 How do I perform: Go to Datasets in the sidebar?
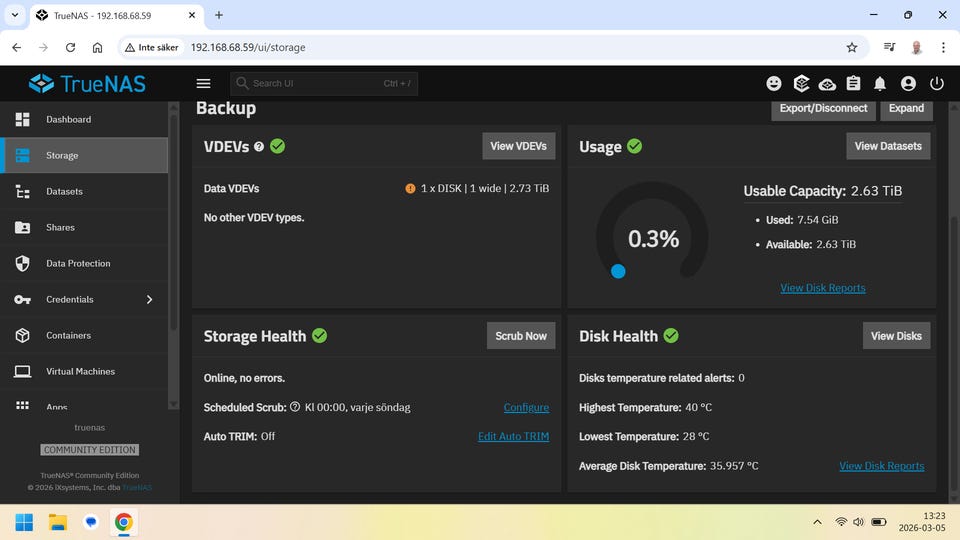click(x=64, y=191)
